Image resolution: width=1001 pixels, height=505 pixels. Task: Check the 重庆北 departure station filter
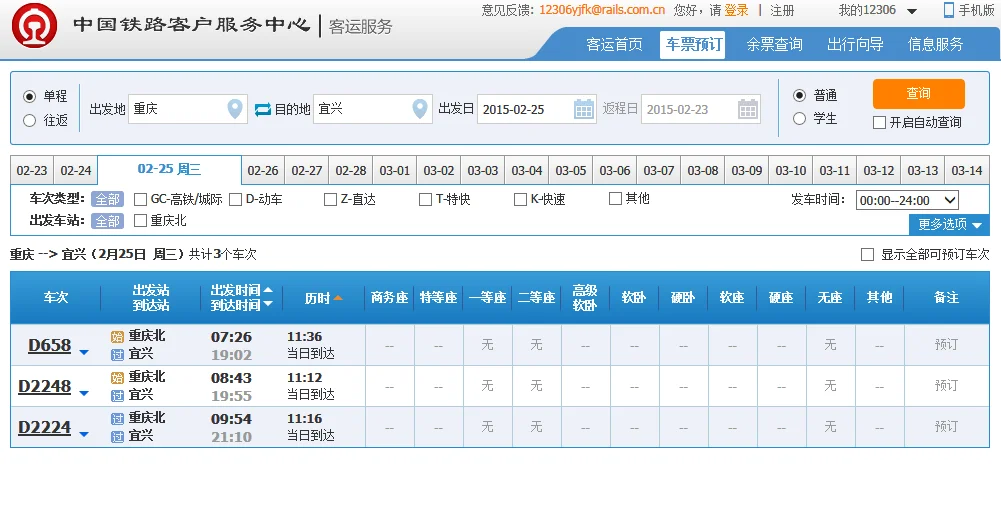(140, 221)
